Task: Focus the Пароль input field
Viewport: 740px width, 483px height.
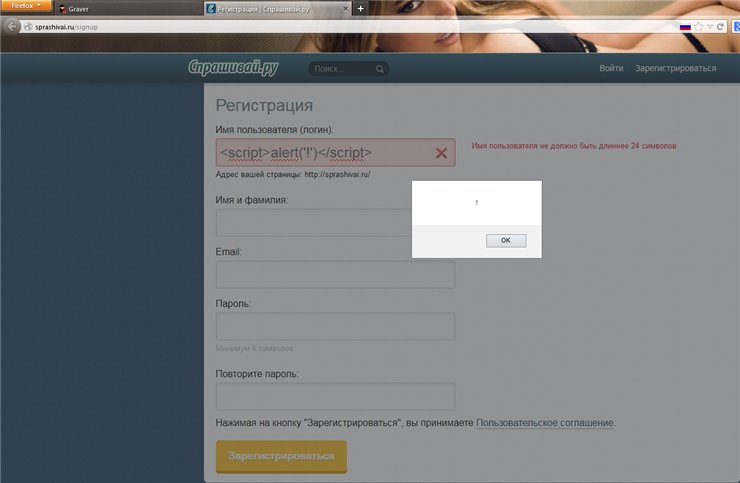Action: tap(336, 326)
